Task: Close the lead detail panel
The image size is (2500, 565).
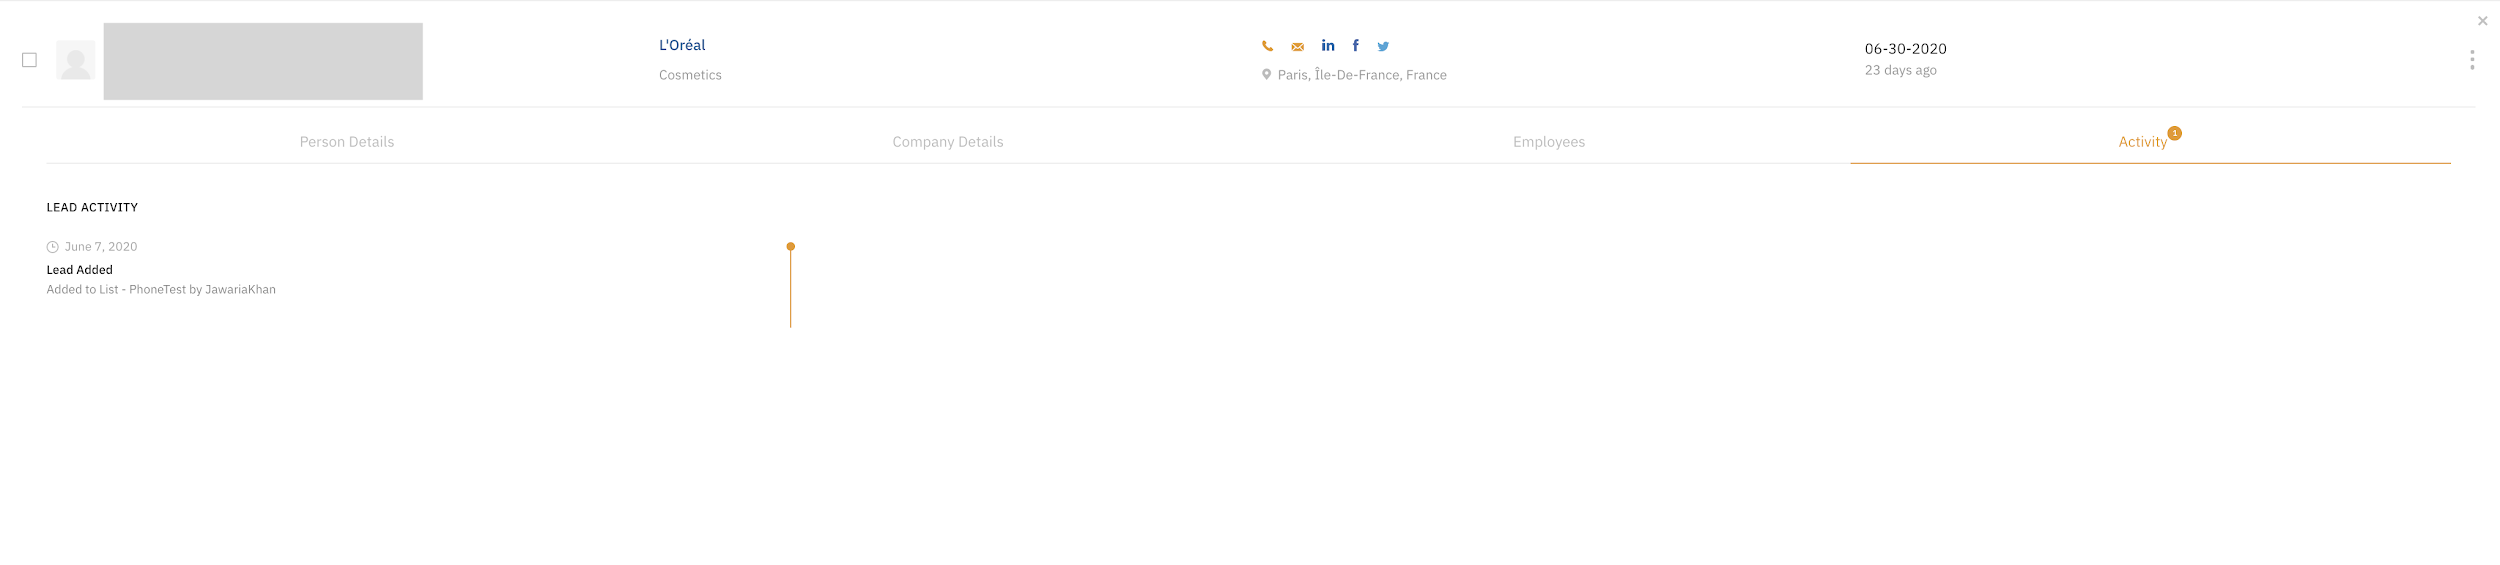Action: pos(2482,21)
